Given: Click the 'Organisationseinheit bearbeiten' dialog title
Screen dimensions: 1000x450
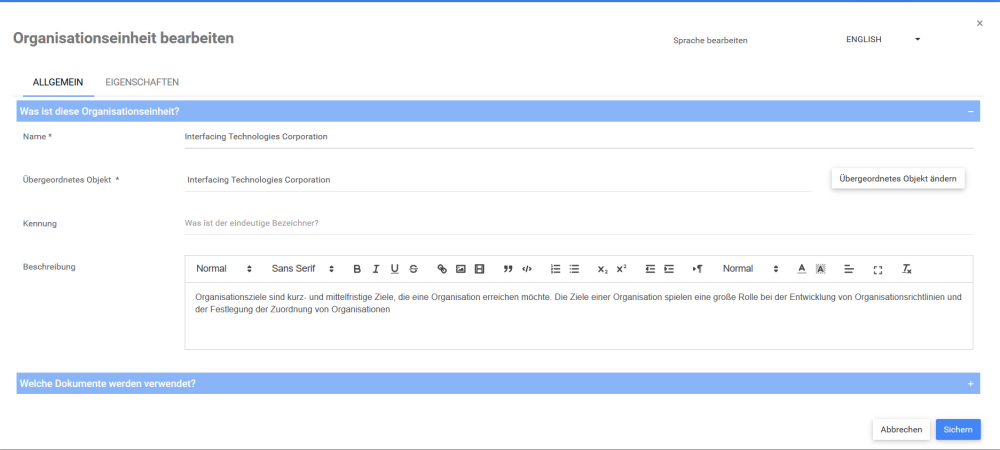Looking at the screenshot, I should pos(123,38).
